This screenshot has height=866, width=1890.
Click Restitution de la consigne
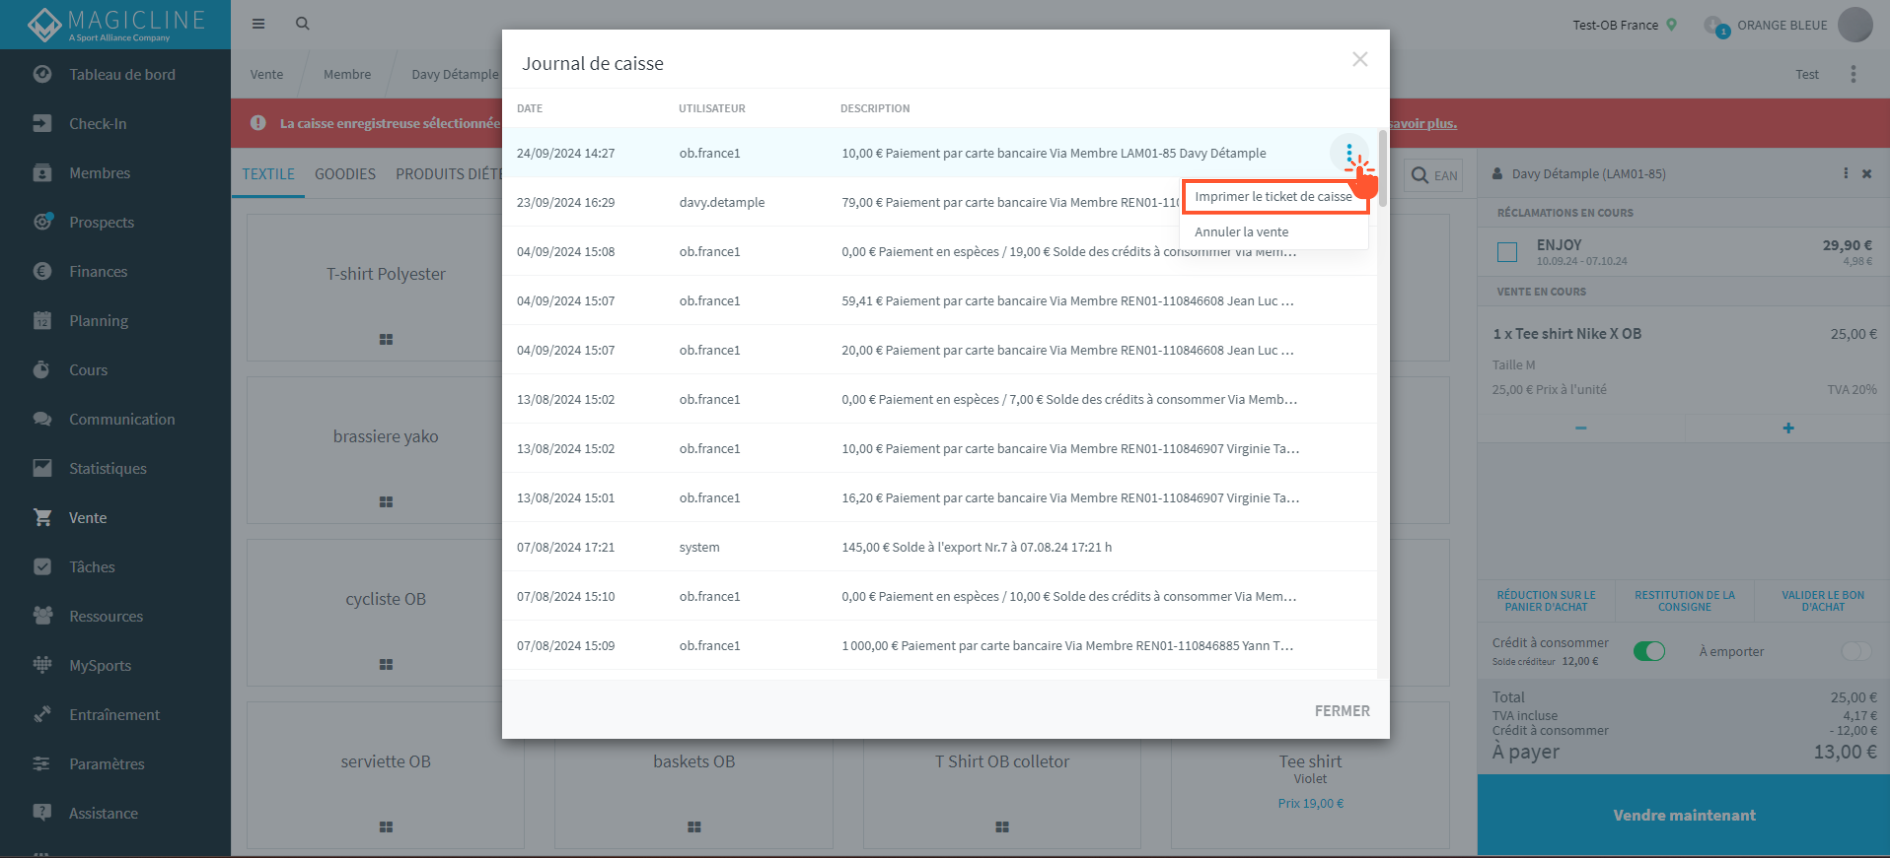1684,601
